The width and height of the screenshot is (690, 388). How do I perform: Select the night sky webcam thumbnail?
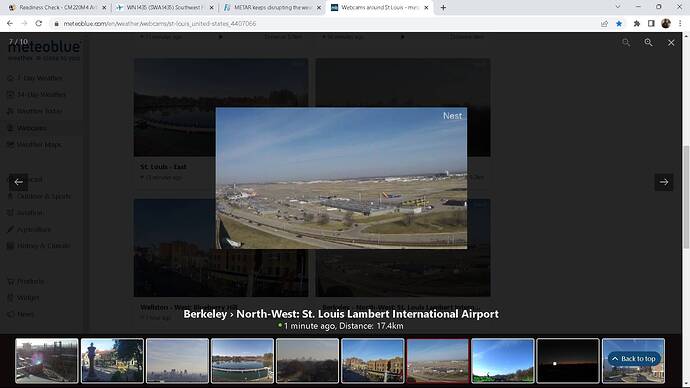point(568,360)
